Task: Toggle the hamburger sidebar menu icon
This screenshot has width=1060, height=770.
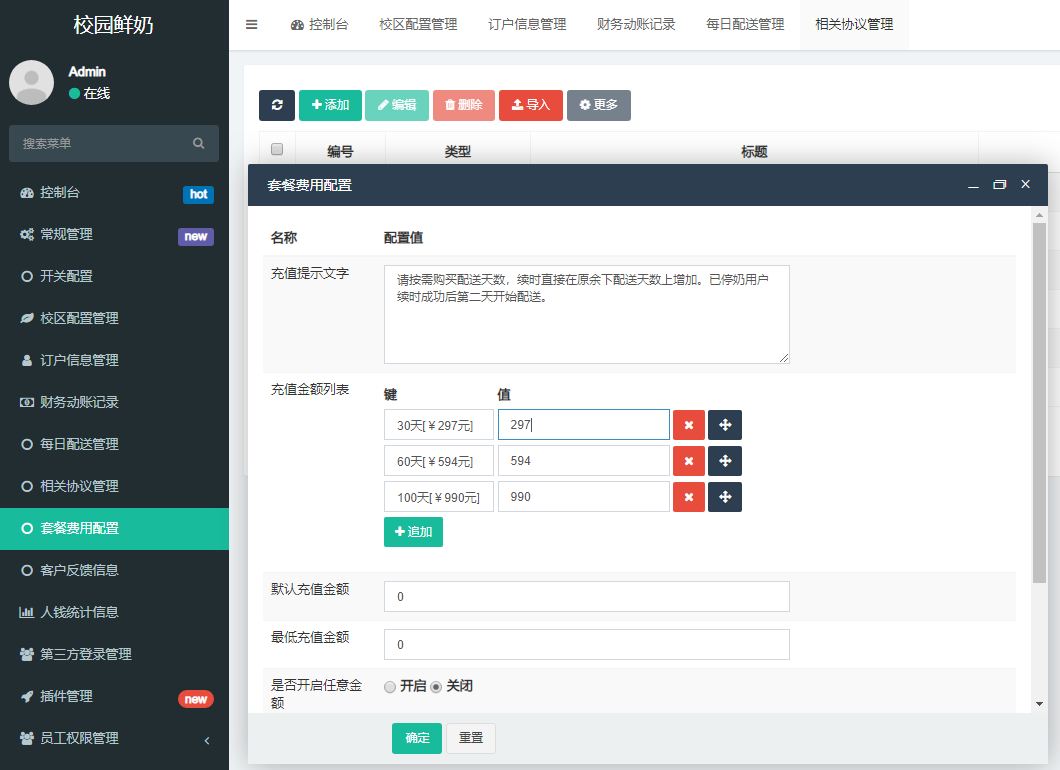Action: tap(252, 25)
